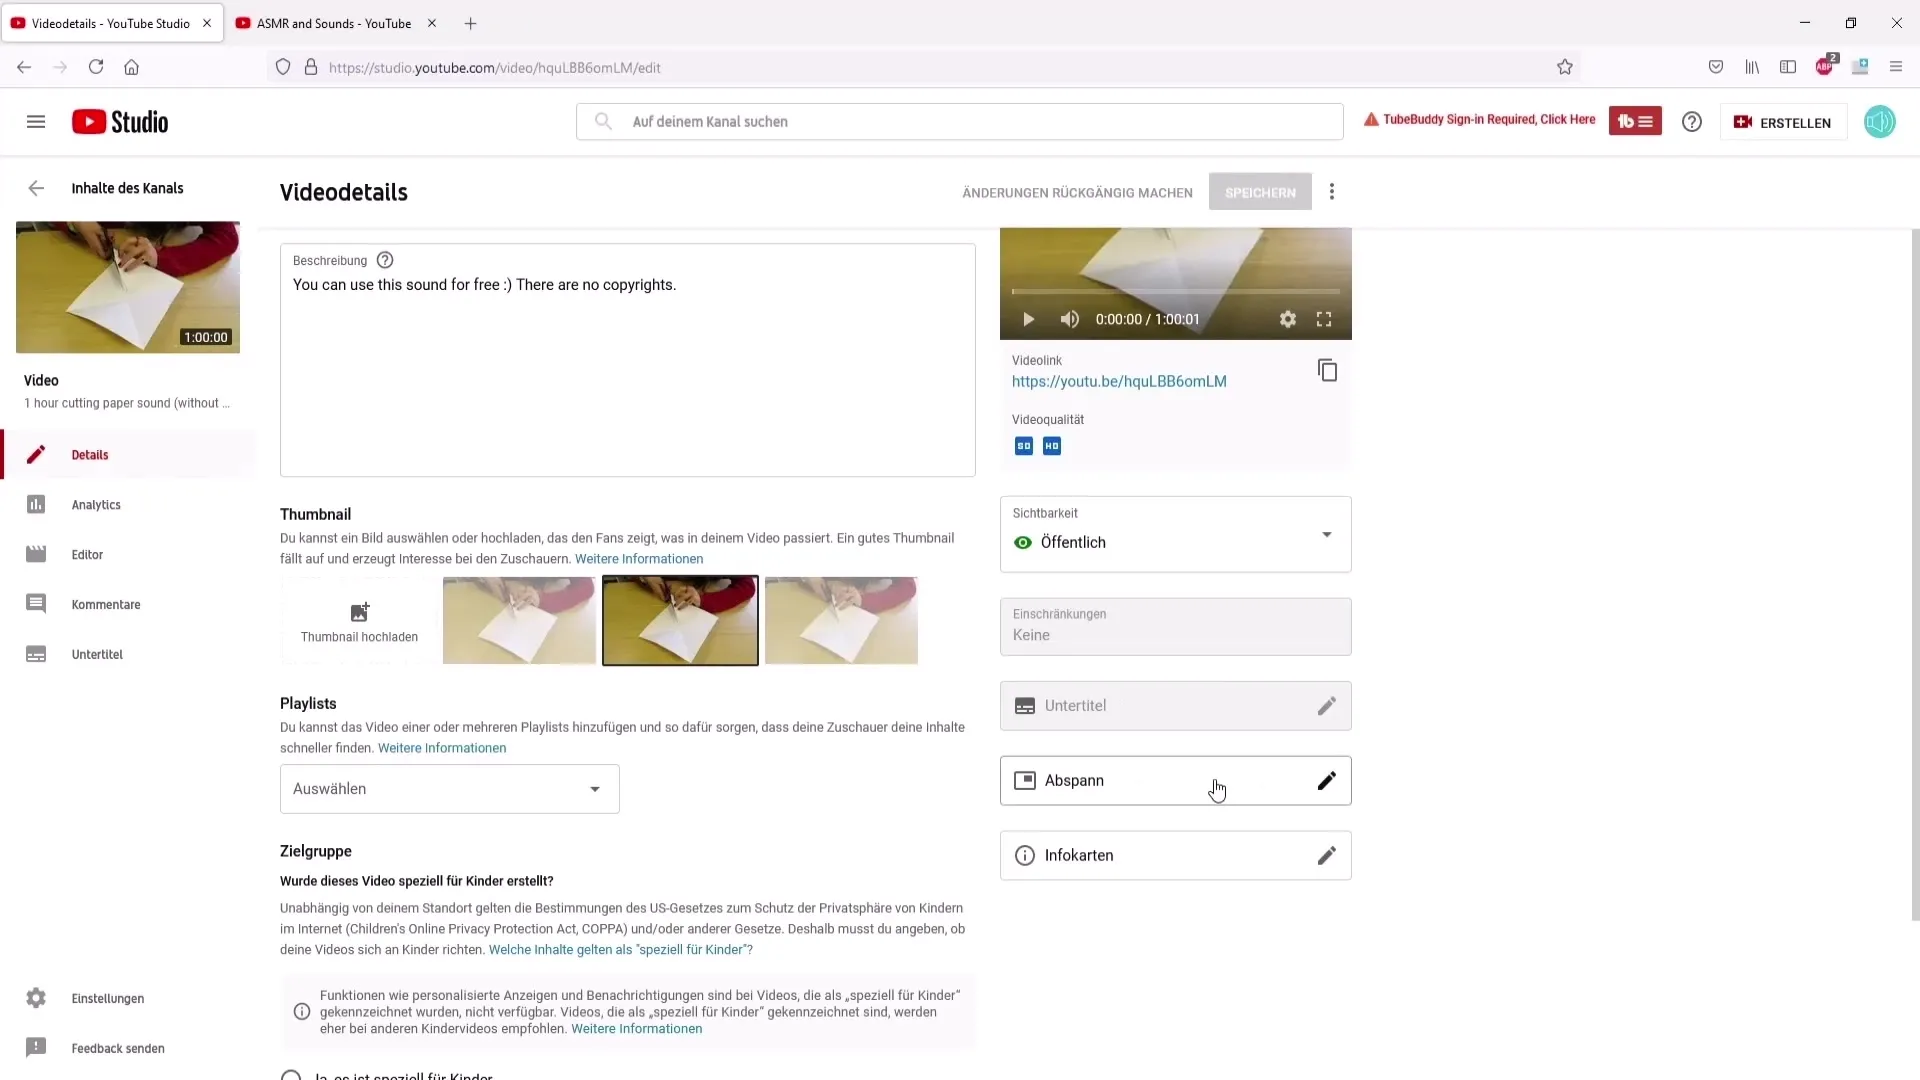Select radio button Ja speziell für Kinder
Viewport: 1920px width, 1080px height.
click(x=291, y=1076)
